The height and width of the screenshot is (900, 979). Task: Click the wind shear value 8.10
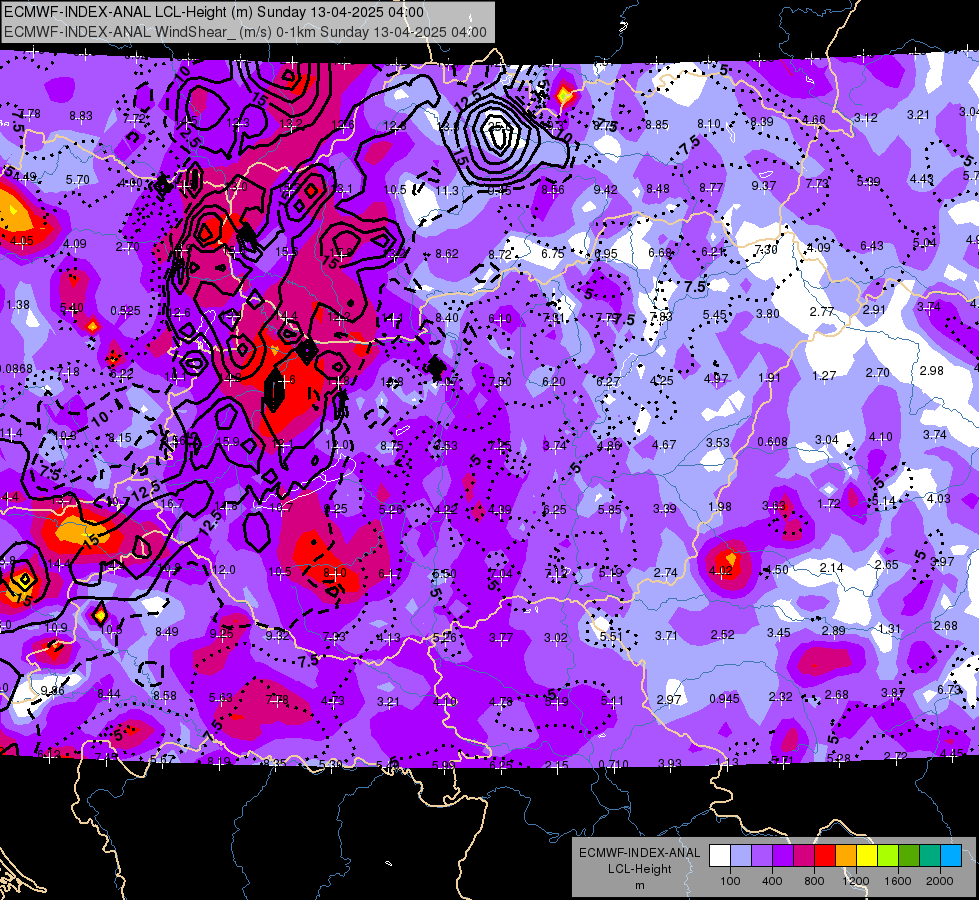click(x=709, y=124)
